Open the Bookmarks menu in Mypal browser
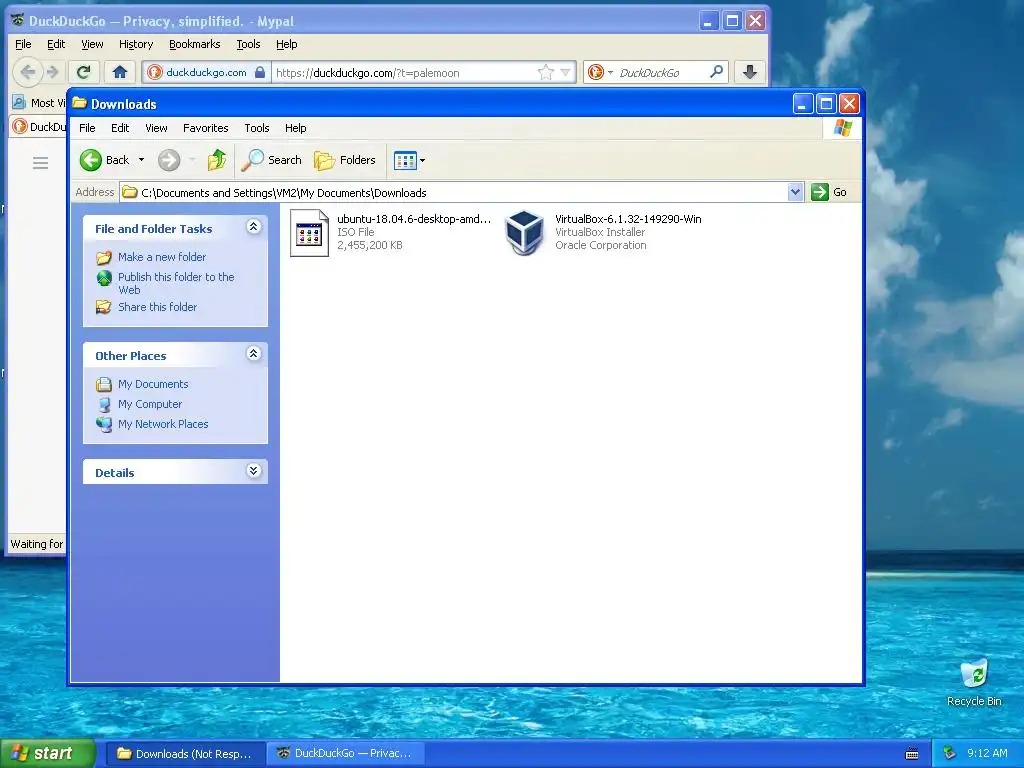This screenshot has width=1024, height=768. [x=195, y=44]
